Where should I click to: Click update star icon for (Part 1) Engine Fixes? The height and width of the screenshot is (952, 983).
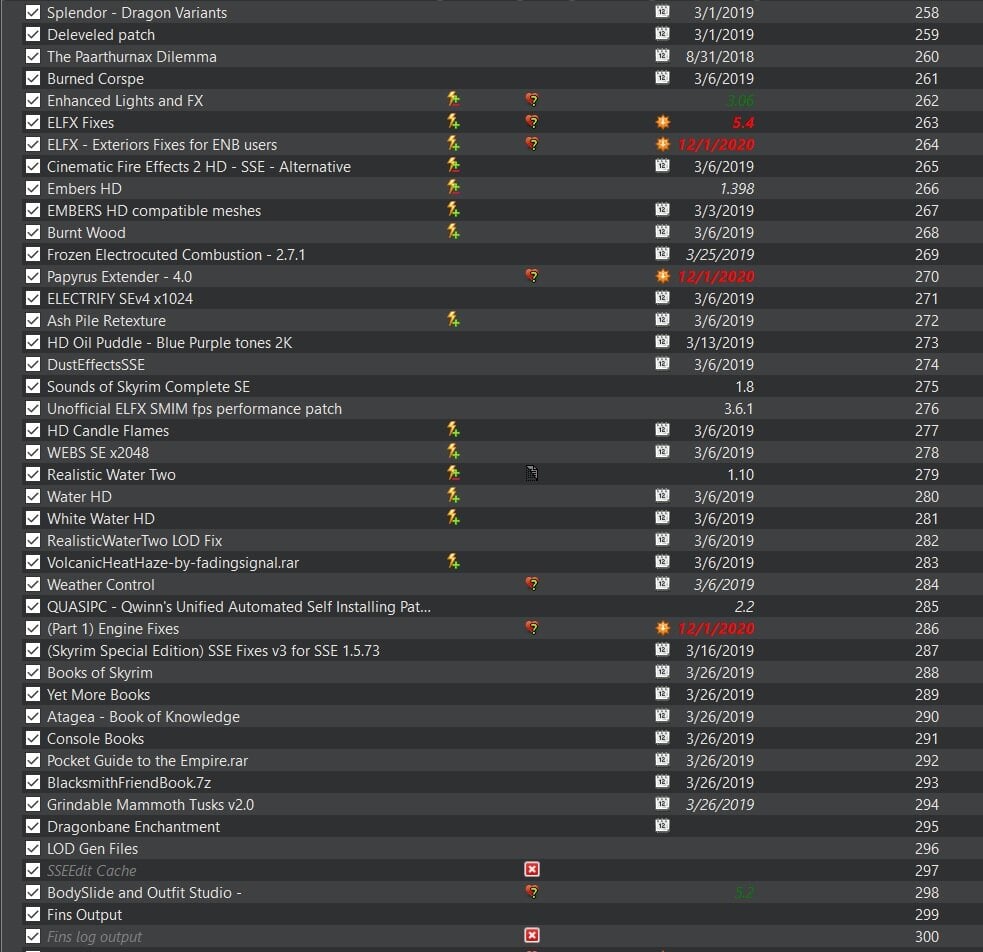click(x=662, y=628)
